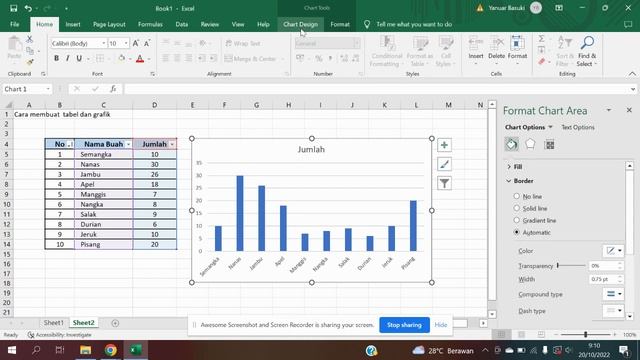Click Tell me what you want to do

414,24
